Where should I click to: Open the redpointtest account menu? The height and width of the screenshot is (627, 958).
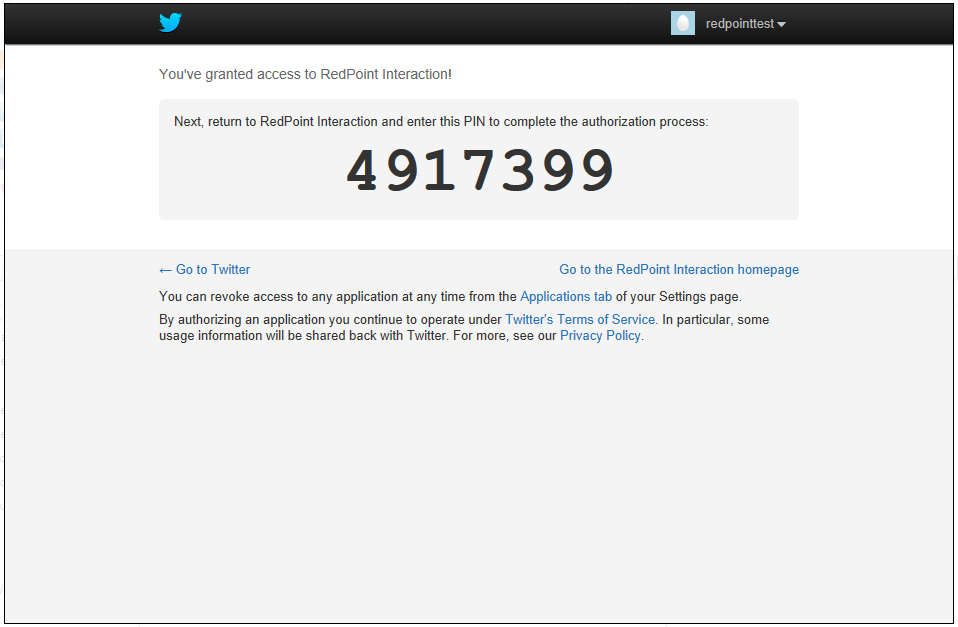click(x=739, y=24)
